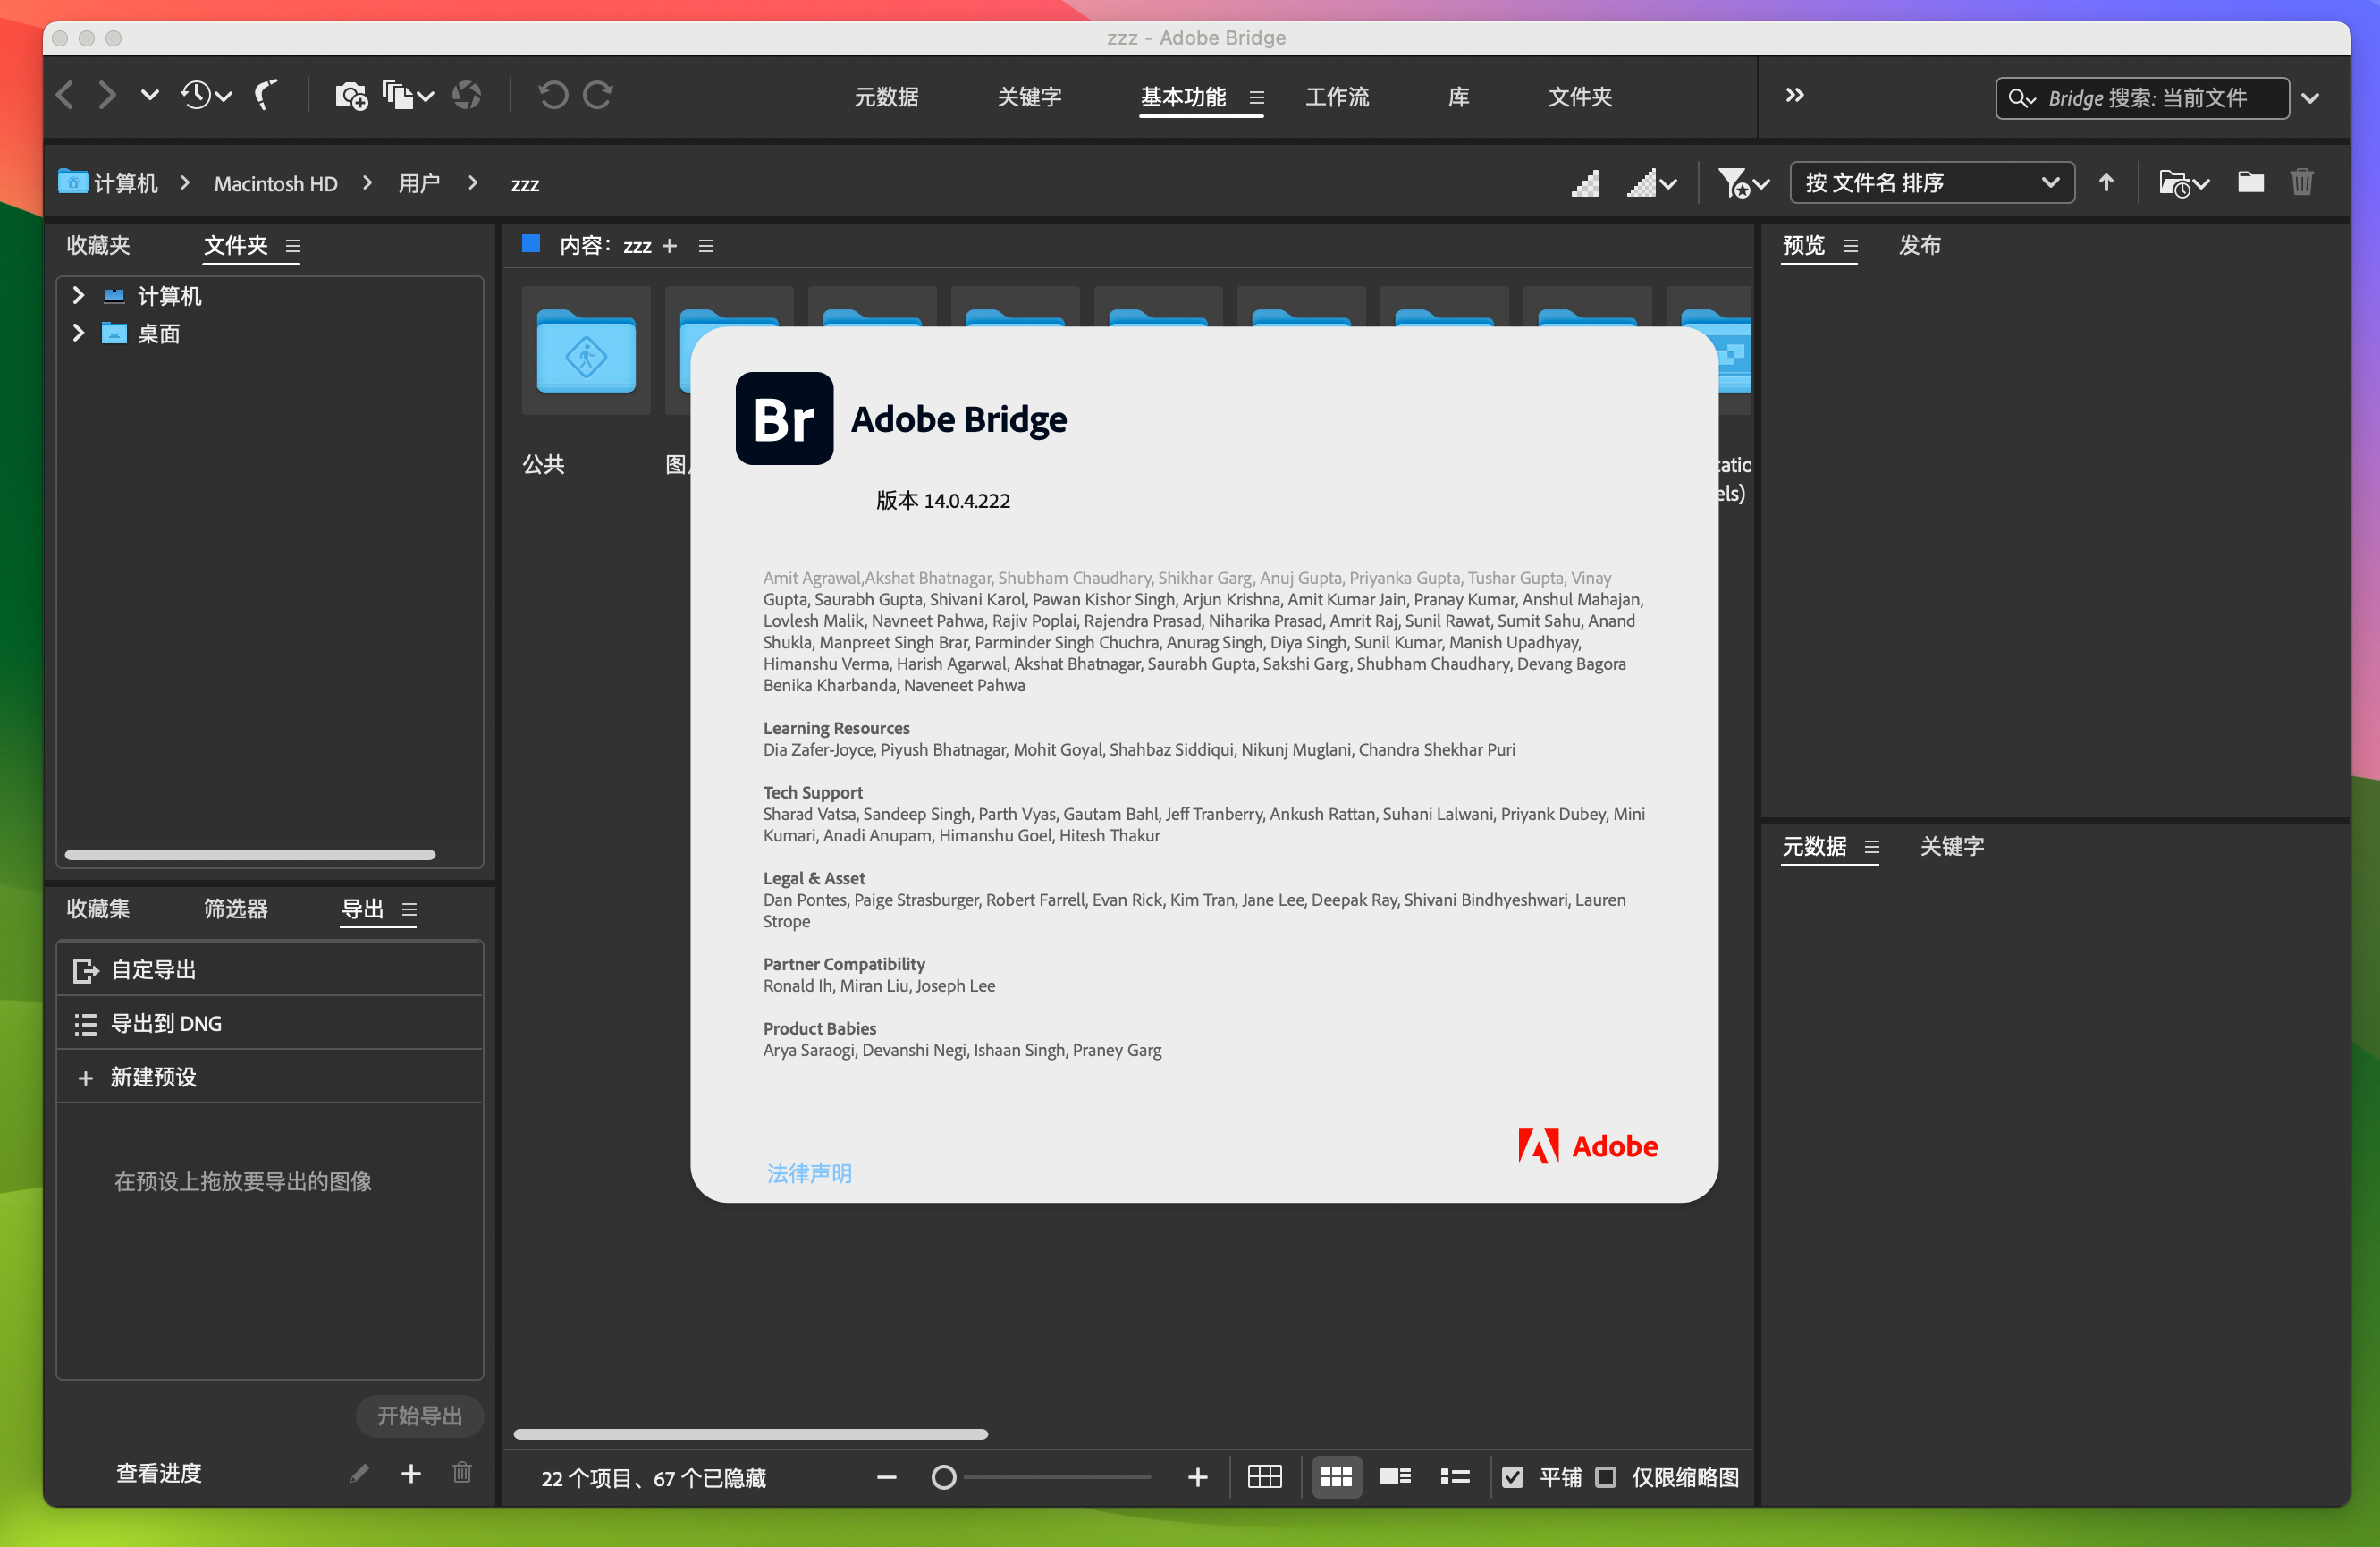Click the 元数据 menu bar item
Screen dimensions: 2380x1547
coord(885,97)
